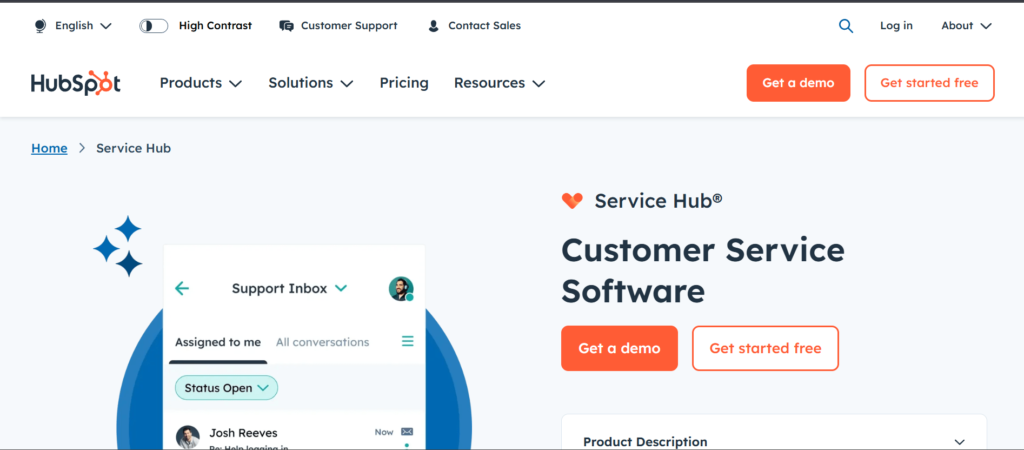Go to the Home breadcrumb link
The width and height of the screenshot is (1024, 450).
tap(49, 148)
